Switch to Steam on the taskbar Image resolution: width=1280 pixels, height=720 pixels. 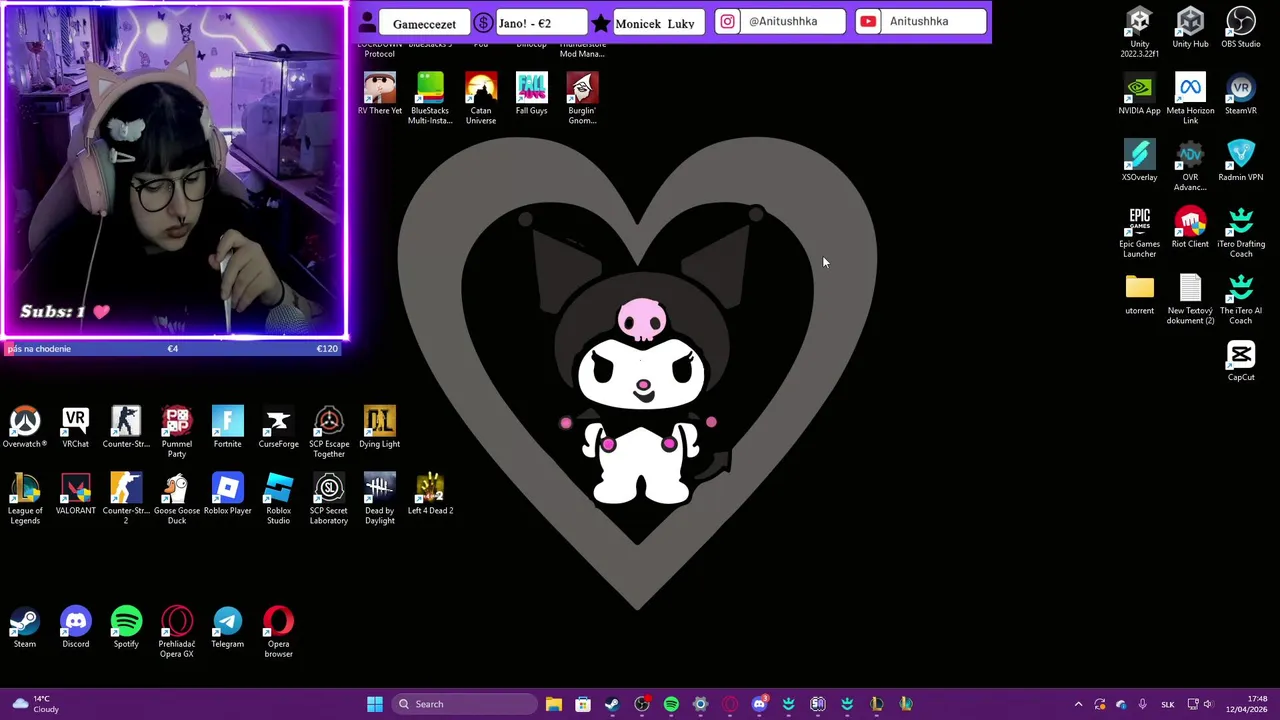612,704
